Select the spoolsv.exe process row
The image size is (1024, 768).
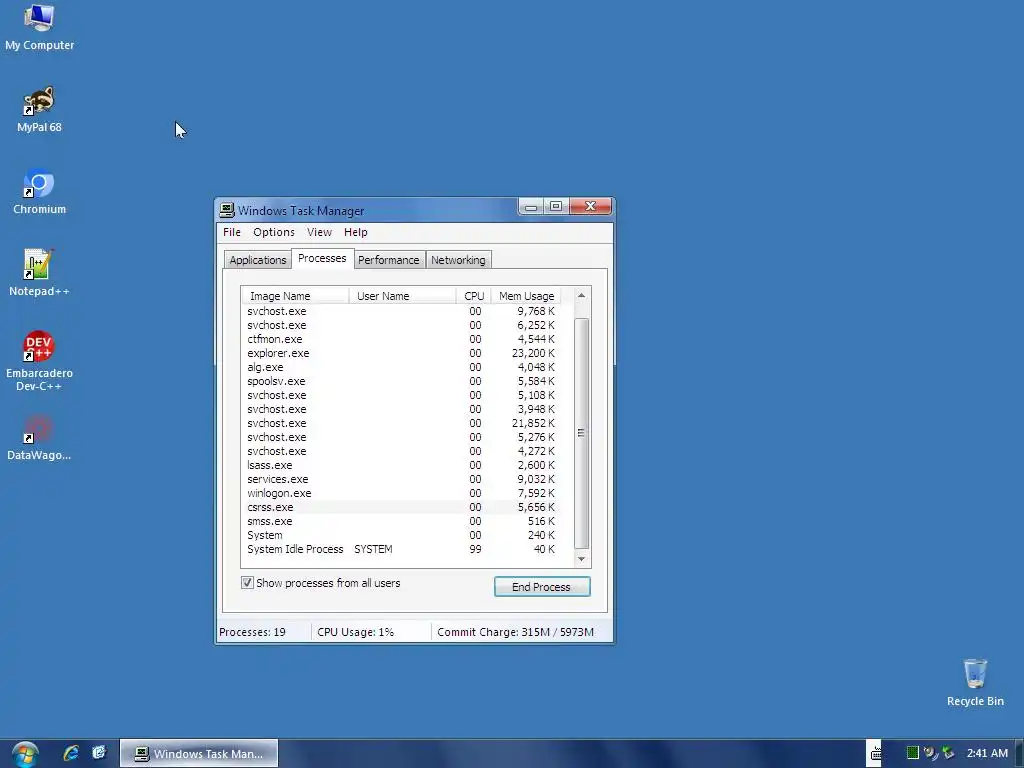point(401,381)
